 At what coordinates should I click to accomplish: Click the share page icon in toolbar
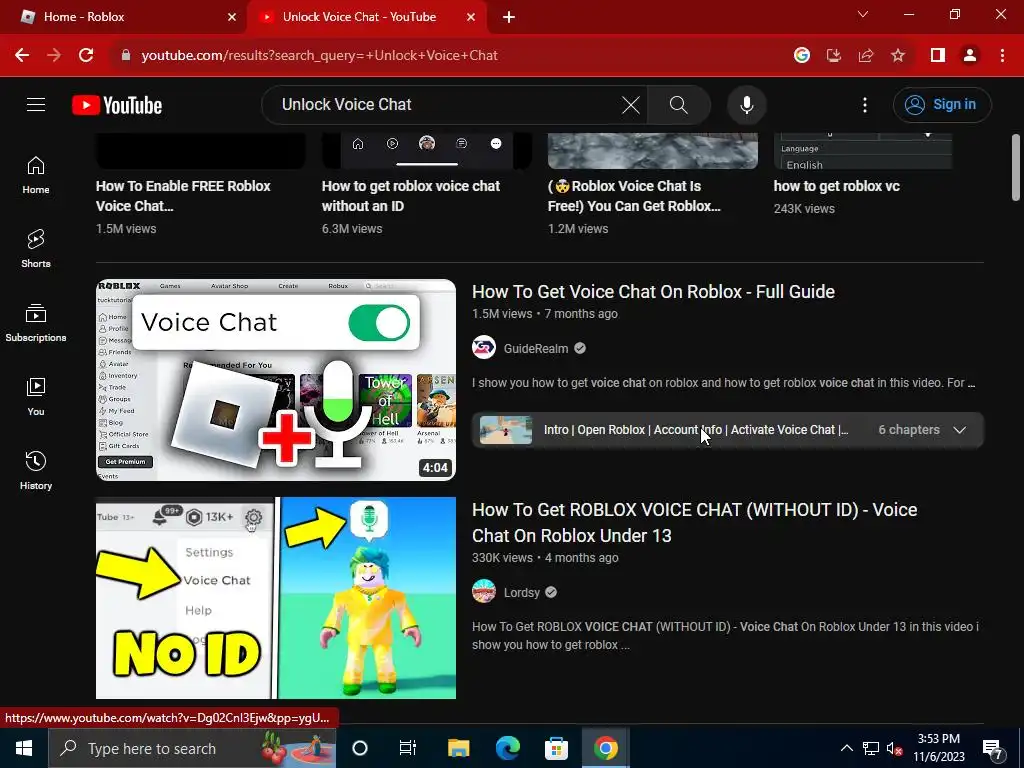866,56
